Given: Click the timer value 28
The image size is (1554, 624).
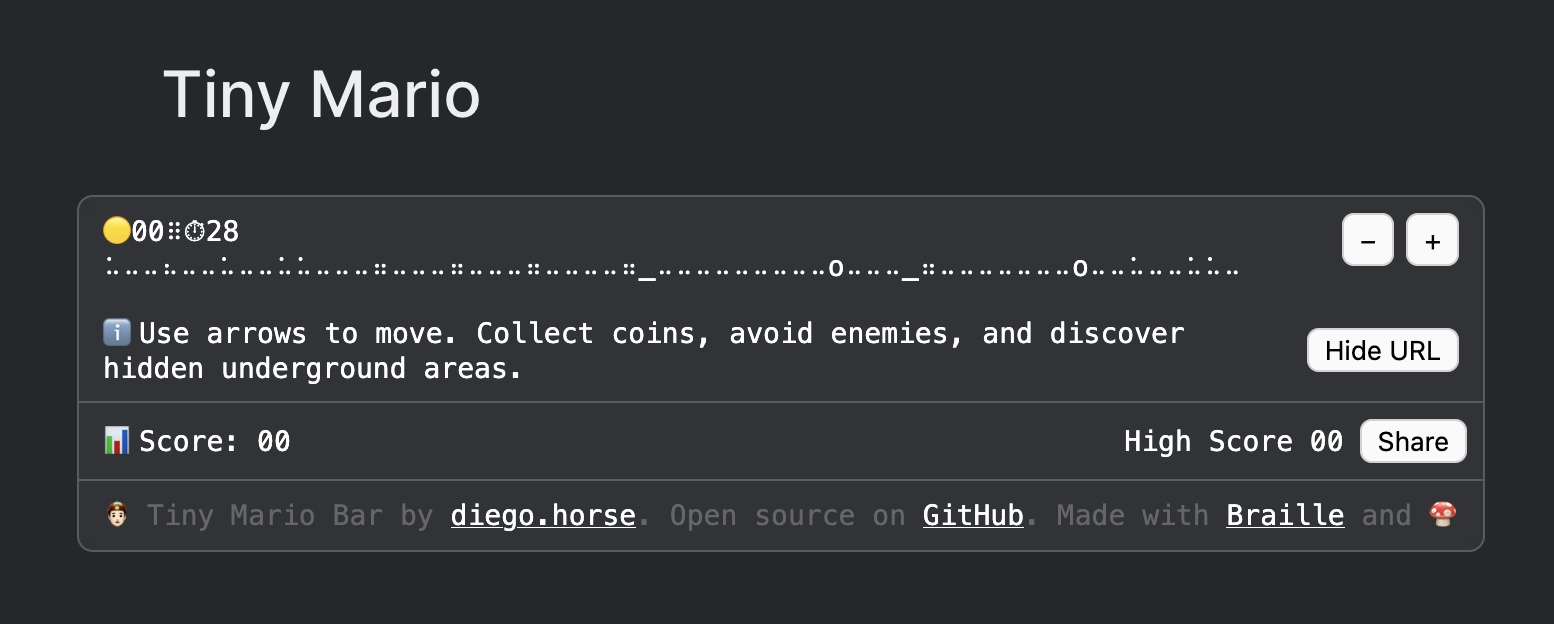Looking at the screenshot, I should (222, 231).
